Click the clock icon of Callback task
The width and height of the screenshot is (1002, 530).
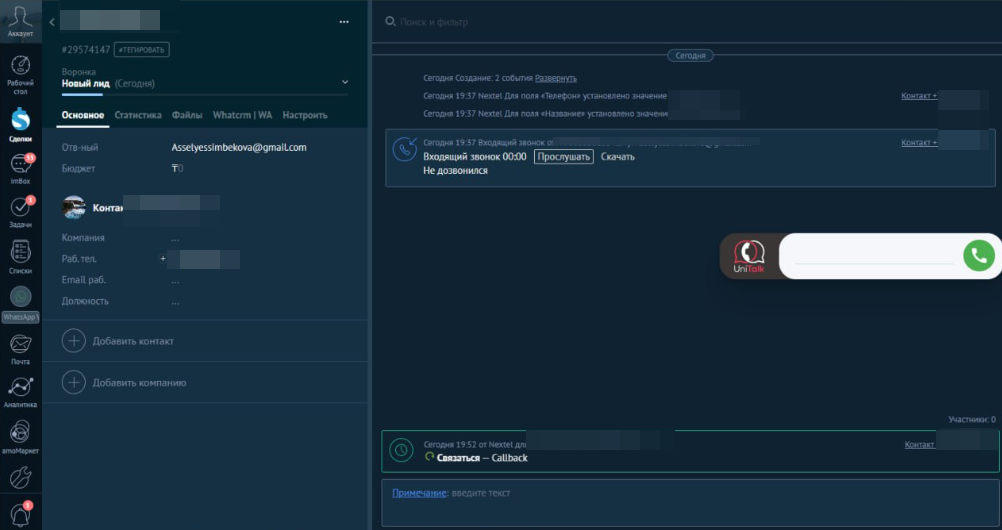(x=401, y=451)
